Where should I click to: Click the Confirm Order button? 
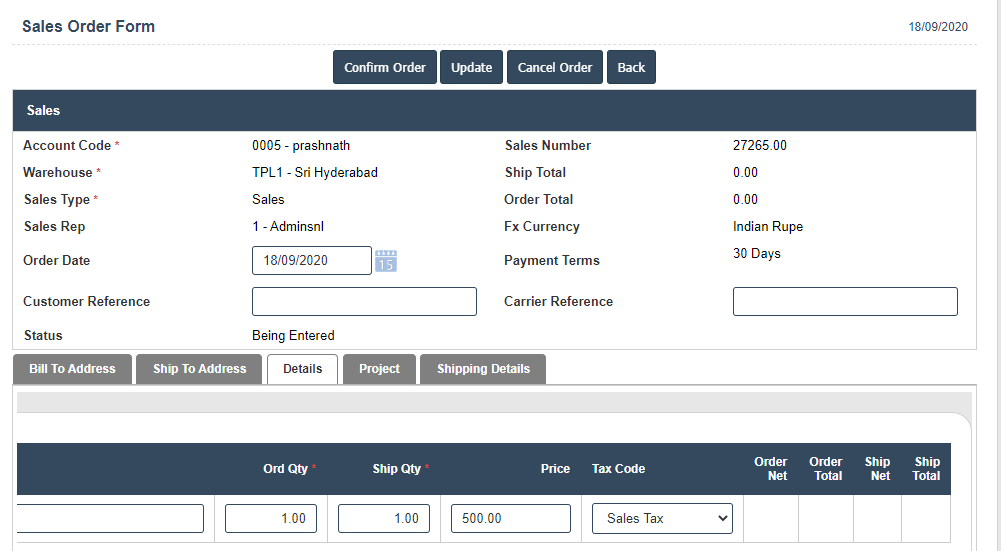coord(385,67)
